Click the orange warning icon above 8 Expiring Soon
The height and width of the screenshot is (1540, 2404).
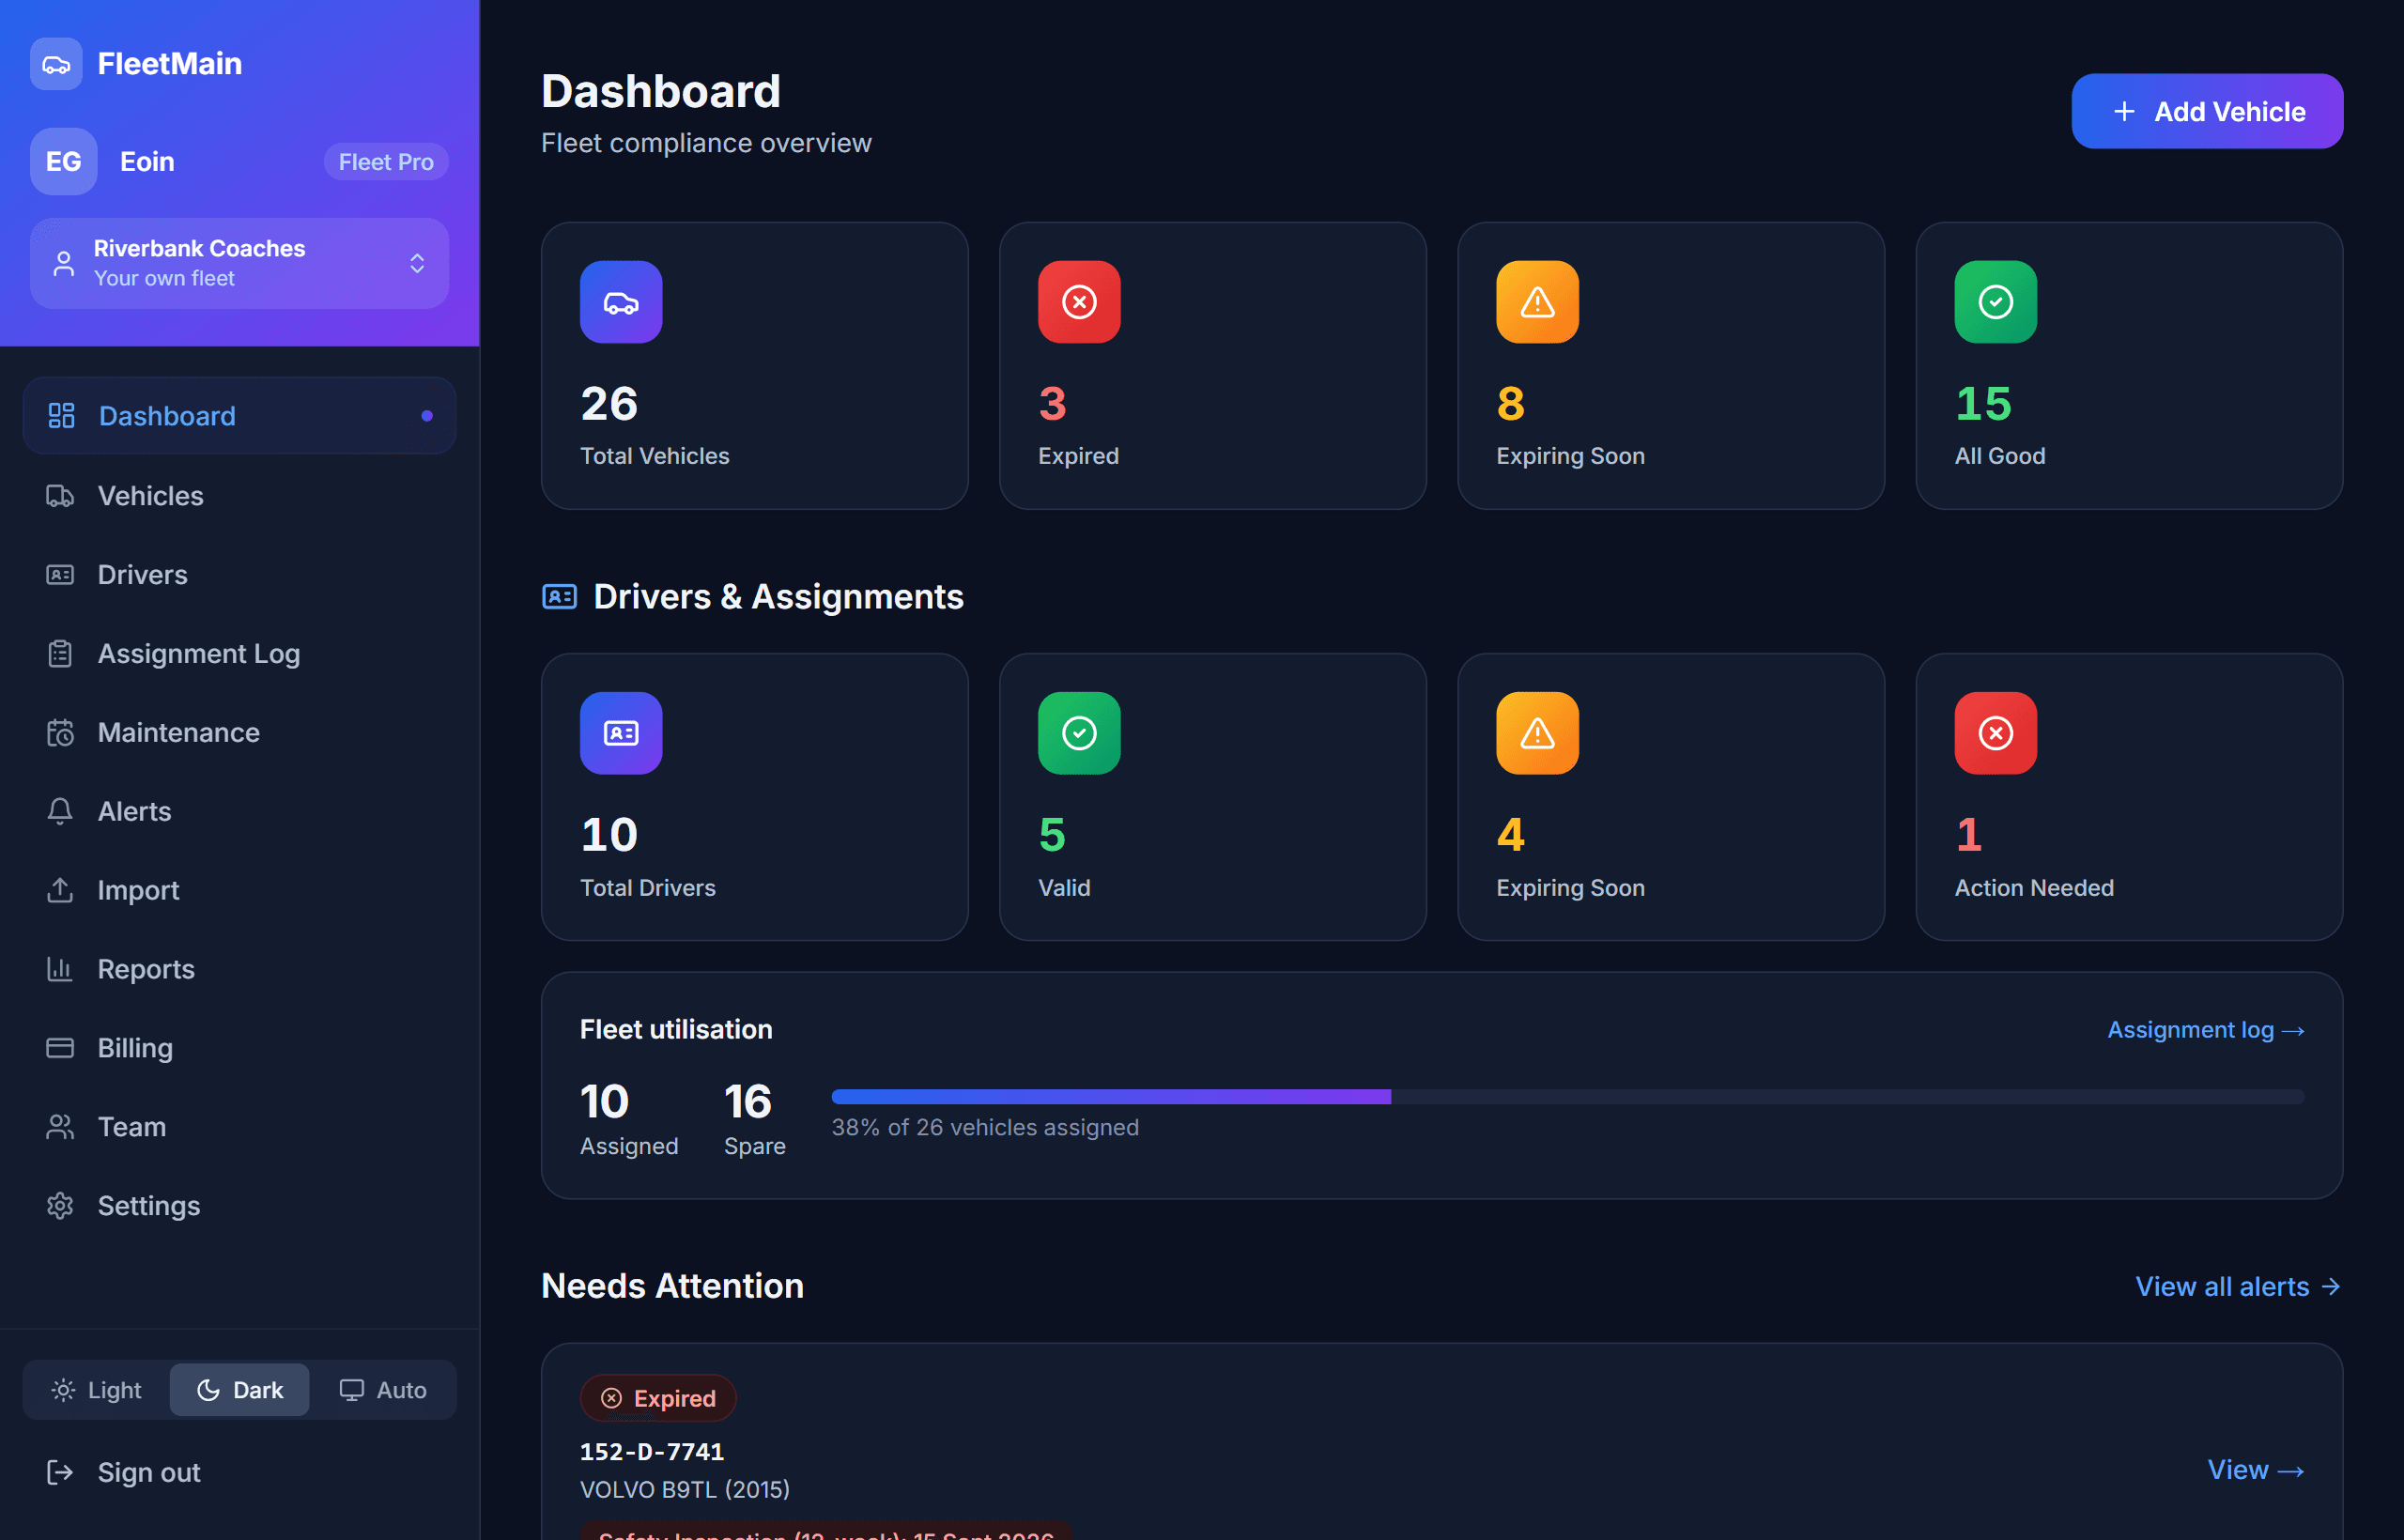click(x=1537, y=302)
